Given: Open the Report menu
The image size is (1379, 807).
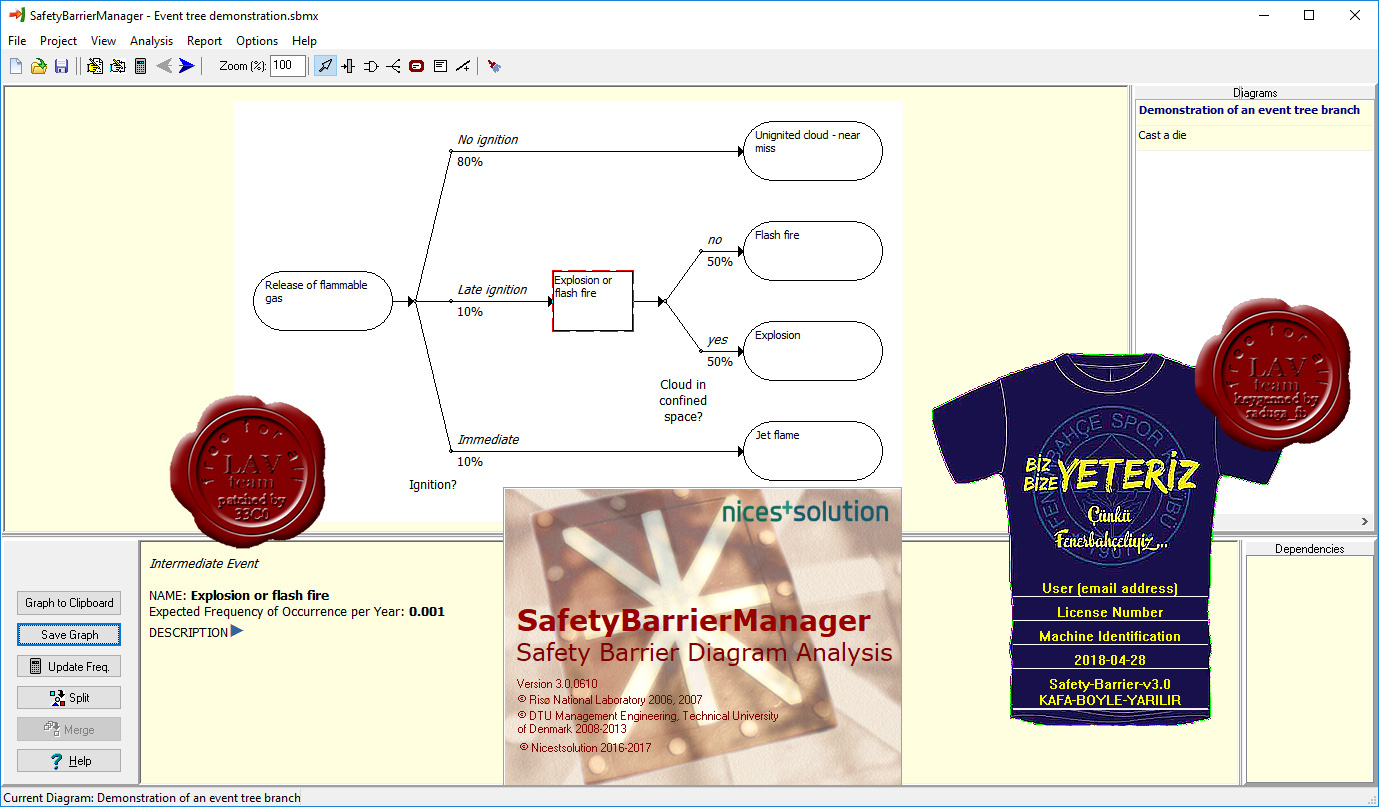Looking at the screenshot, I should pos(204,41).
